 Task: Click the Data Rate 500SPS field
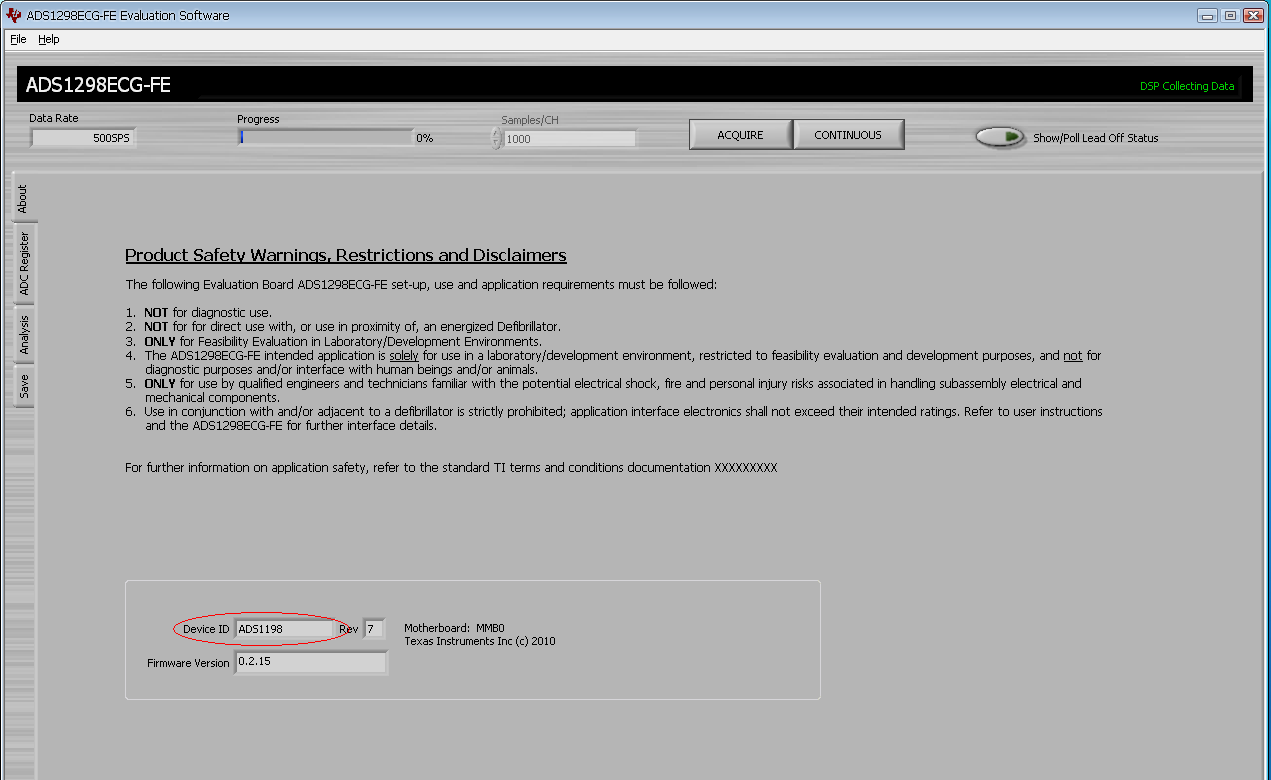point(83,138)
